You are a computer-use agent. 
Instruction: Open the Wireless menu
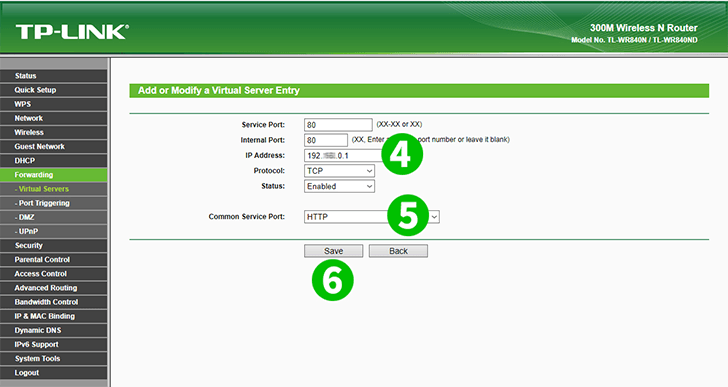tap(53, 132)
